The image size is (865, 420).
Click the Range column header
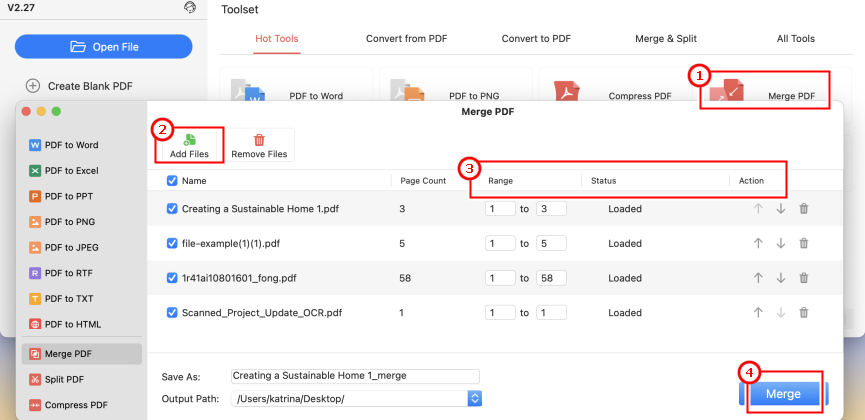click(500, 180)
